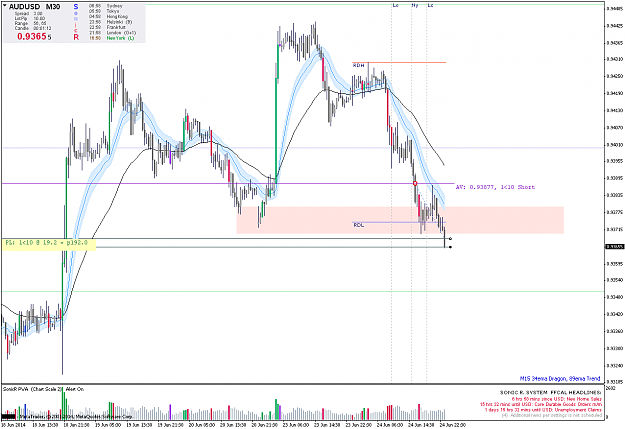Image resolution: width=625 pixels, height=429 pixels.
Task: Click the Unemployment Claims news headline
Action: point(543,410)
